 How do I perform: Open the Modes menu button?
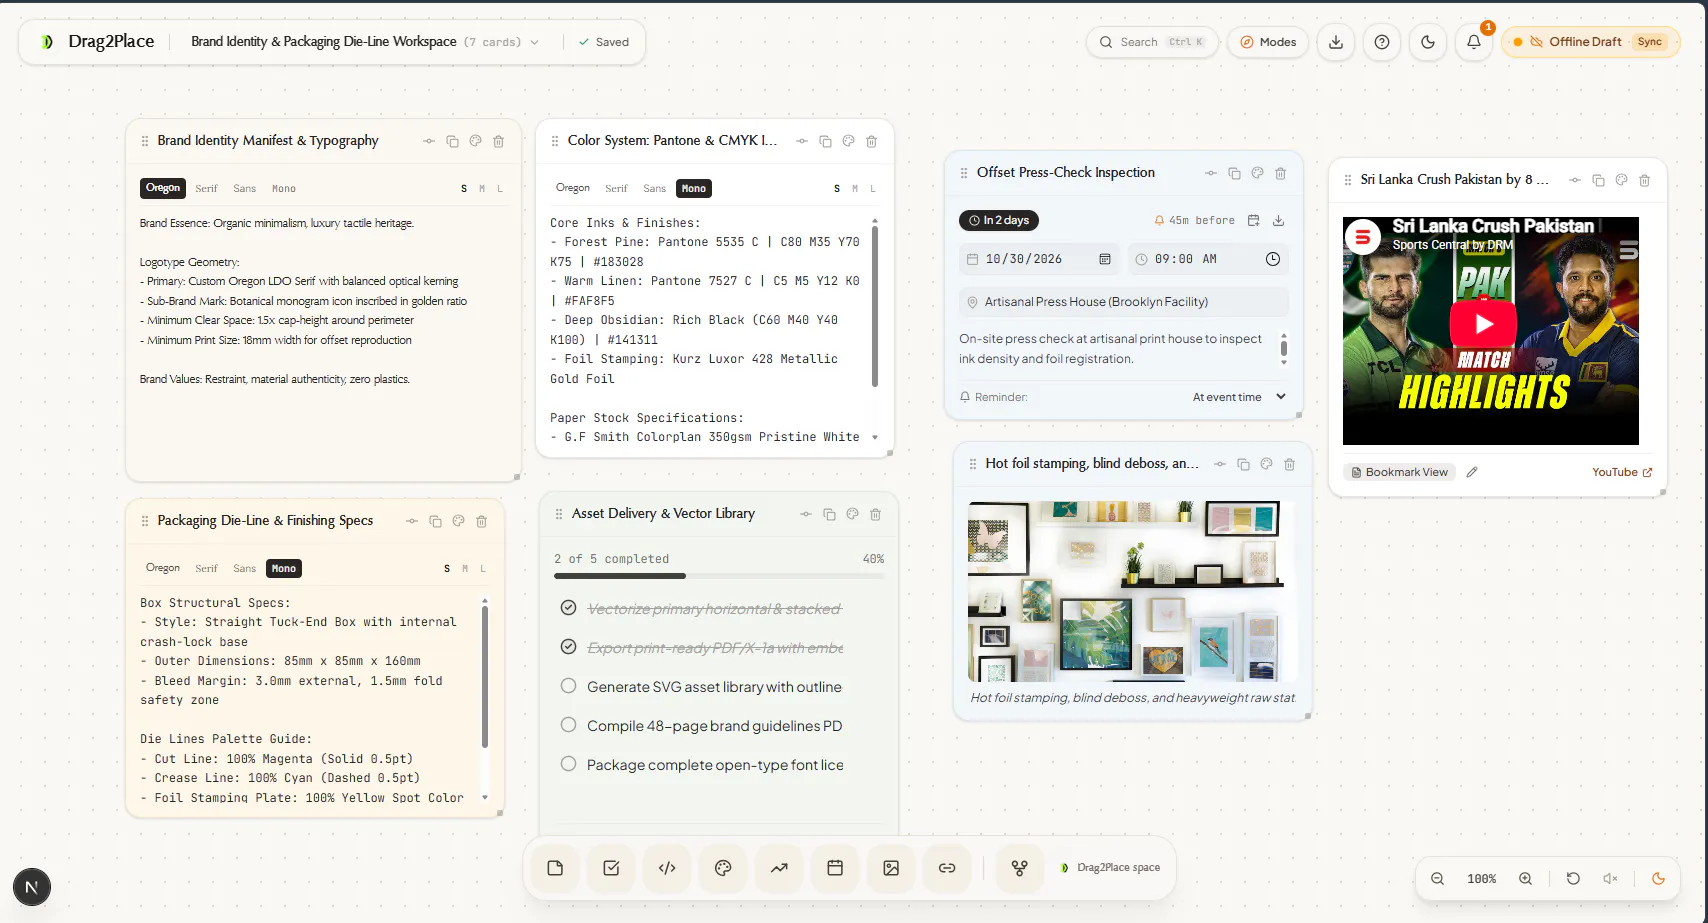(x=1268, y=42)
